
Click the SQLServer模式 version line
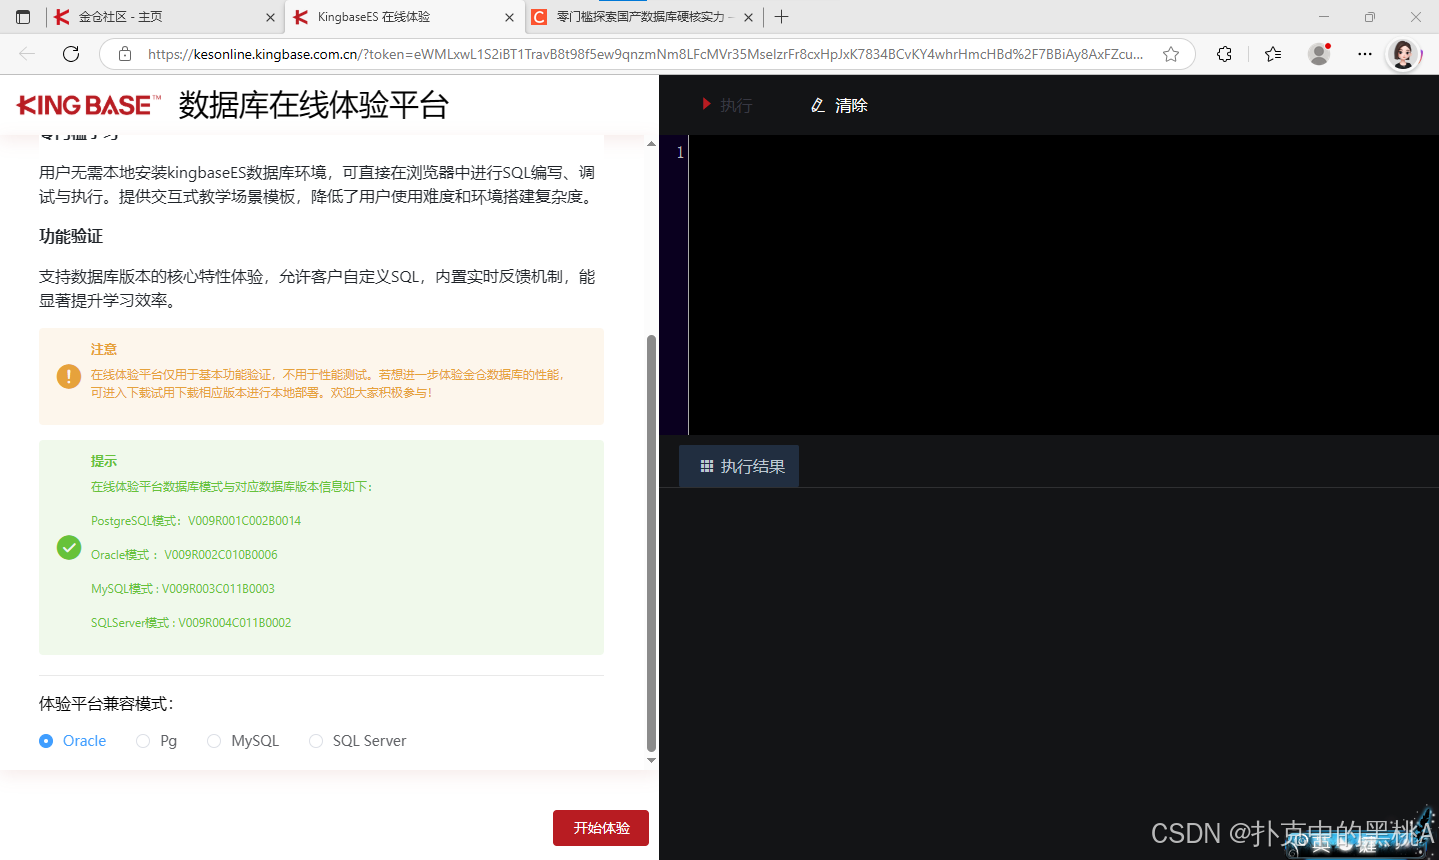point(191,623)
